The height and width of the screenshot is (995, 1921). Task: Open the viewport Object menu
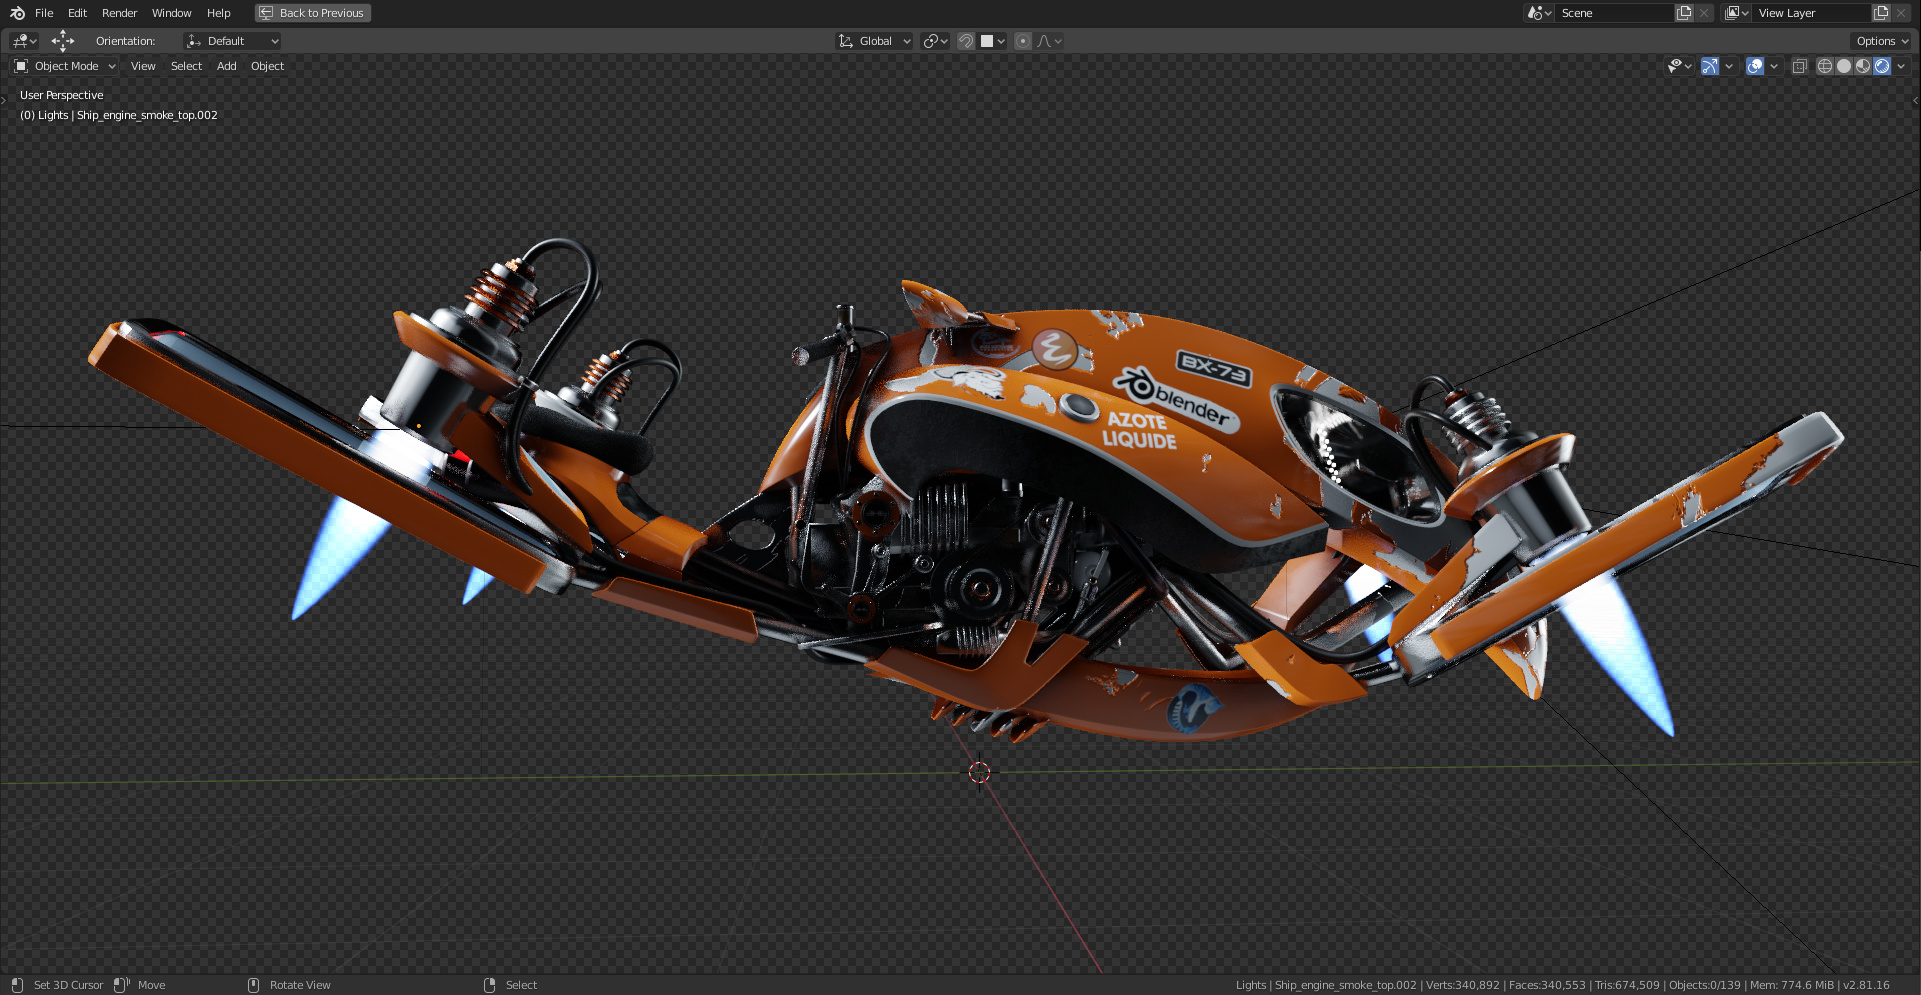pos(267,66)
